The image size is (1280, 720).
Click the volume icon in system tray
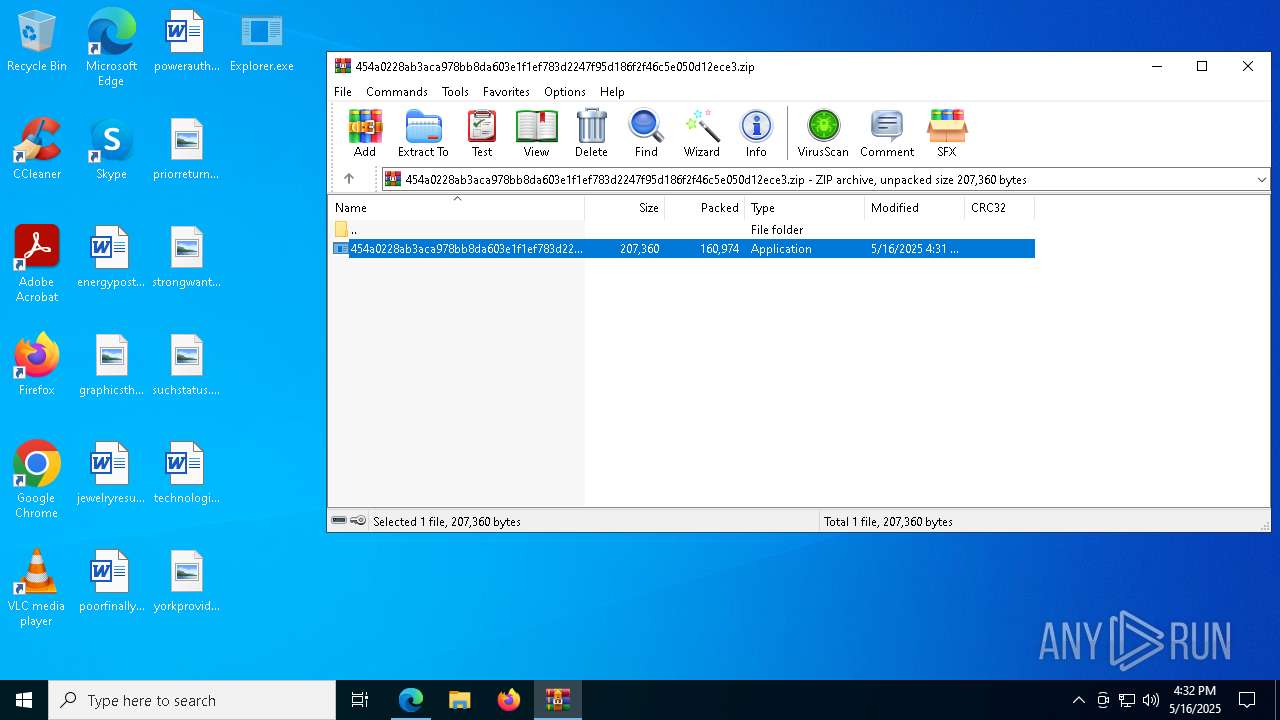tap(1151, 700)
